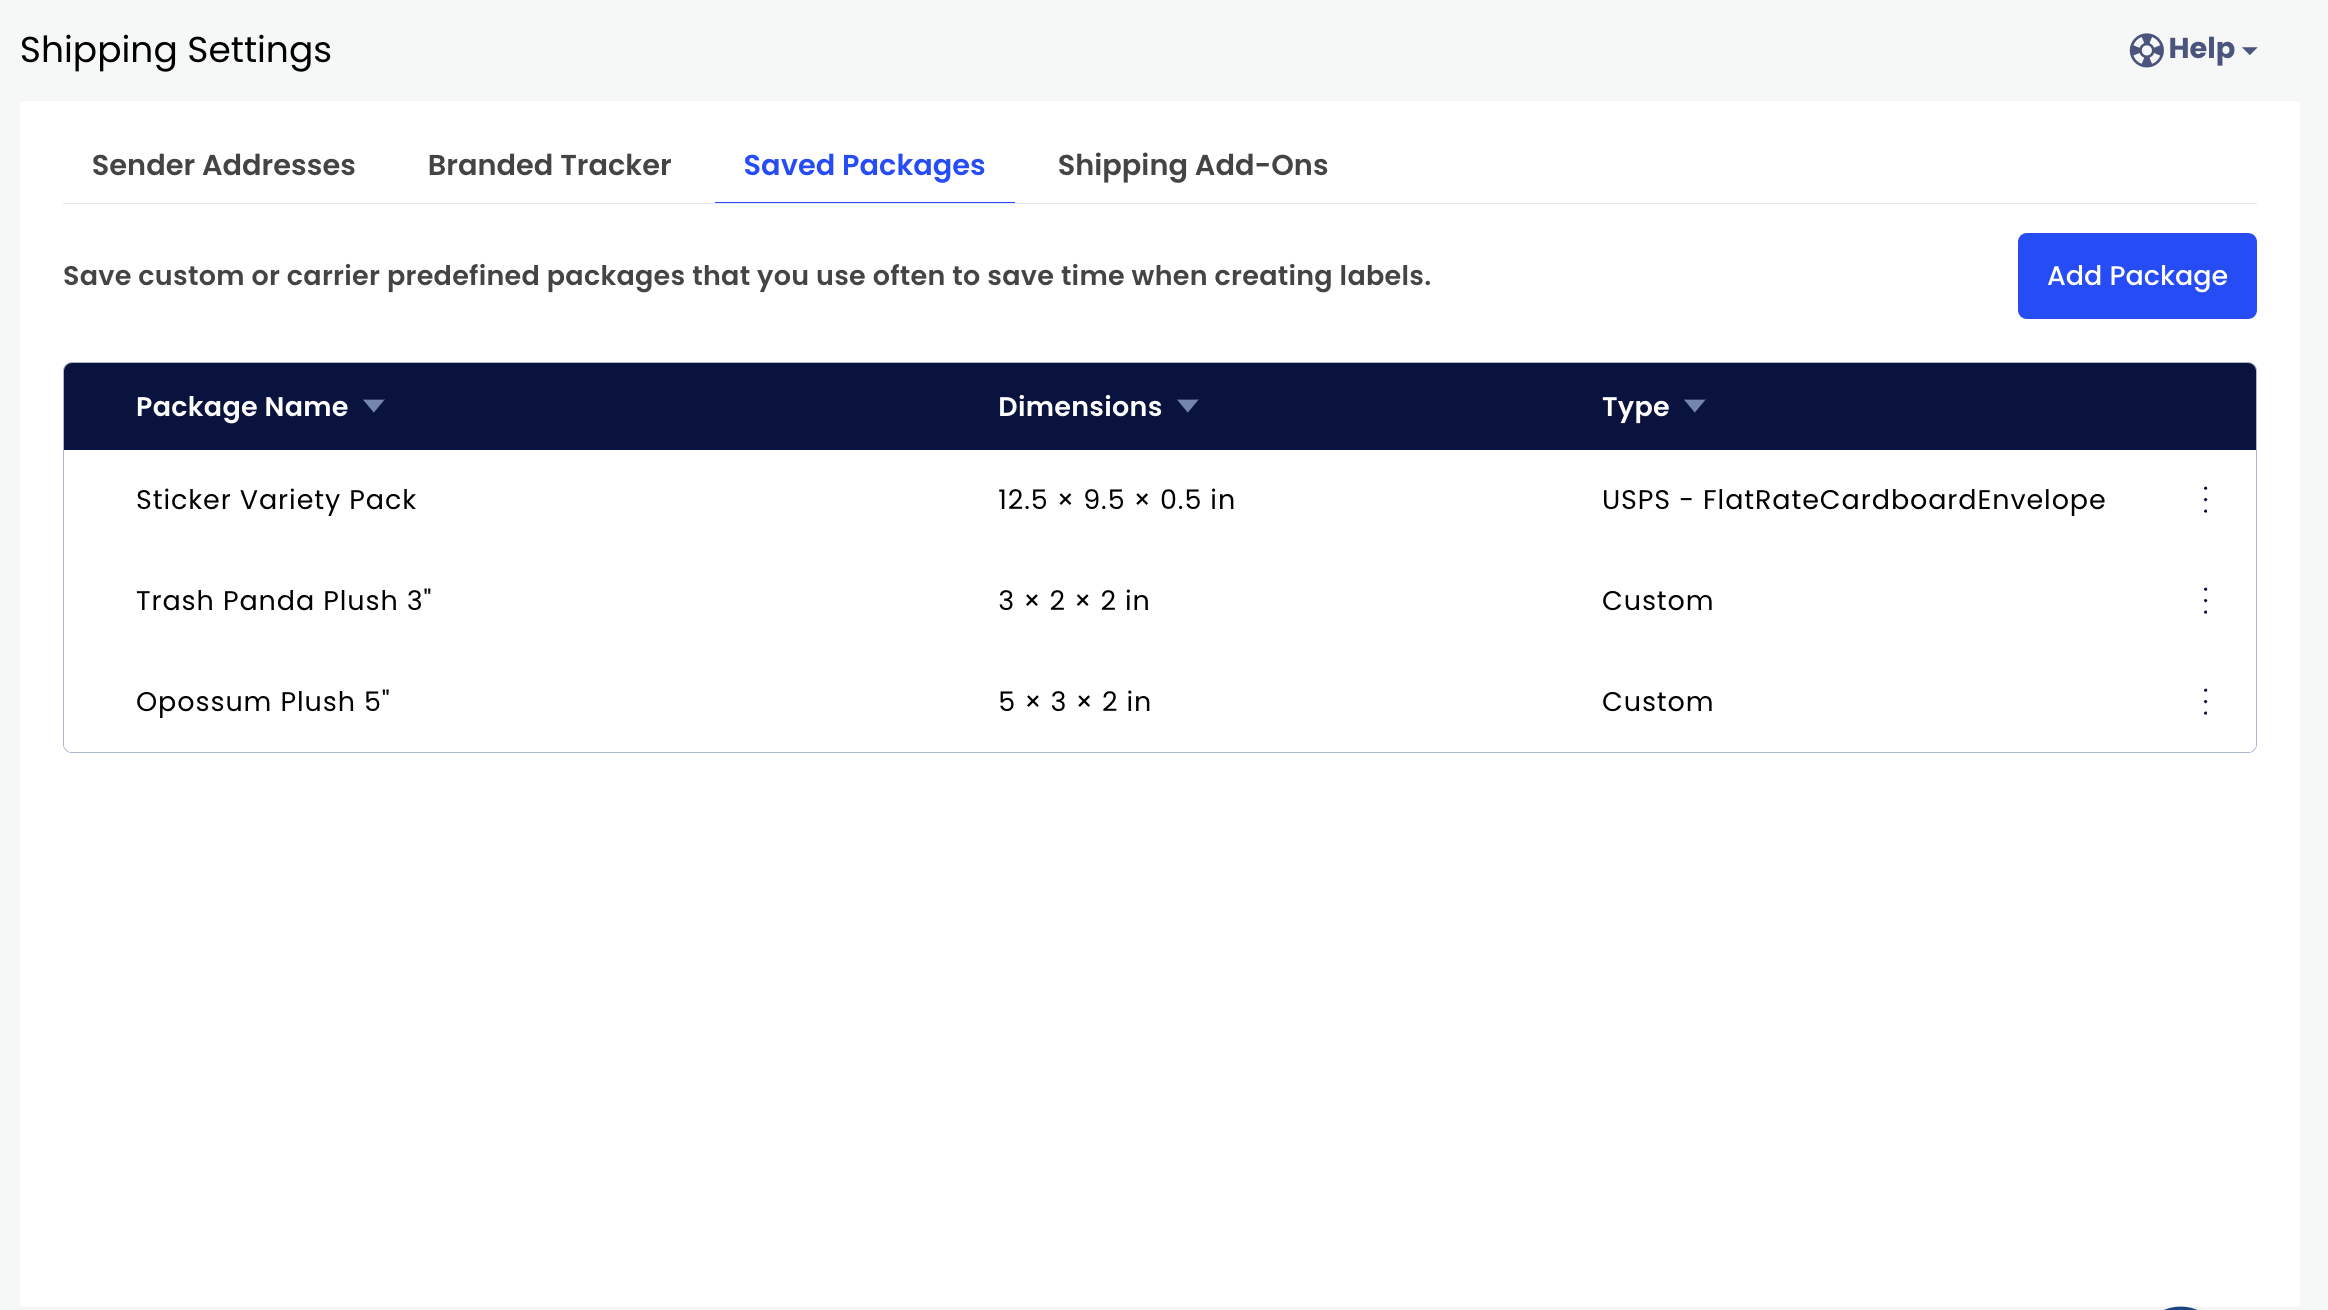2328x1310 pixels.
Task: Switch to Branded Tracker tab
Action: click(x=549, y=165)
